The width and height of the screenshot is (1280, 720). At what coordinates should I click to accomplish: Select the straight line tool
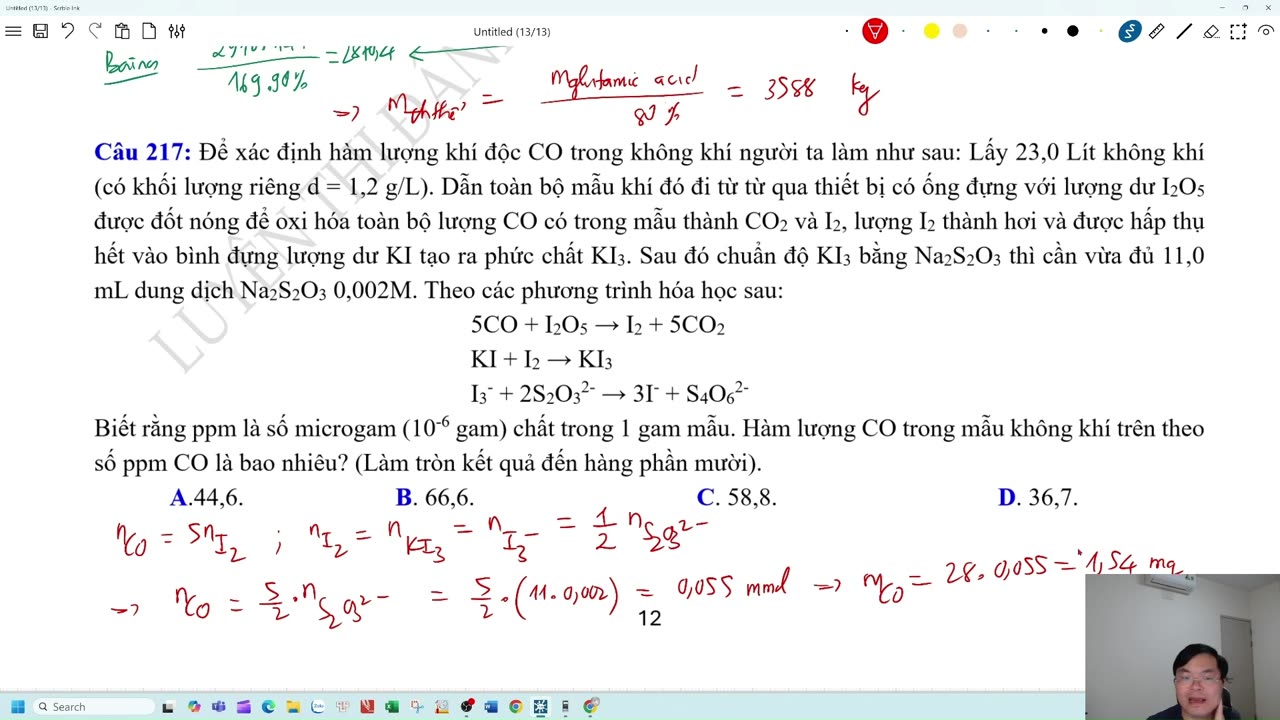[1184, 31]
